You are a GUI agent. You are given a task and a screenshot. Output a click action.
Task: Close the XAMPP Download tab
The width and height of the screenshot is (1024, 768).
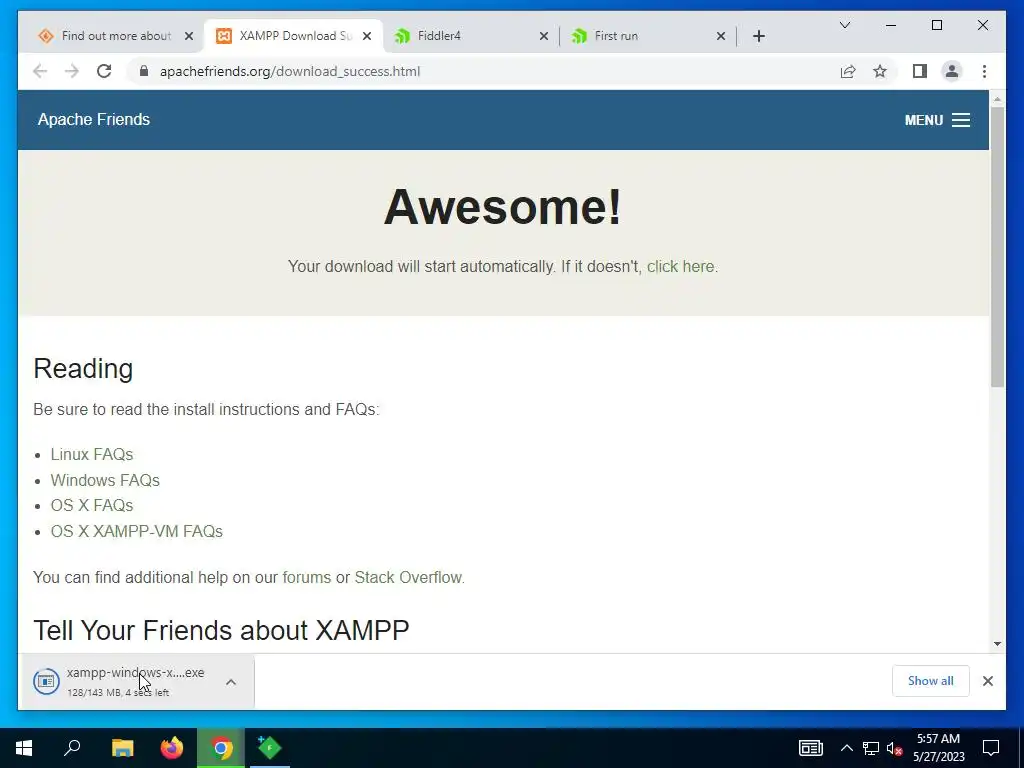(367, 36)
